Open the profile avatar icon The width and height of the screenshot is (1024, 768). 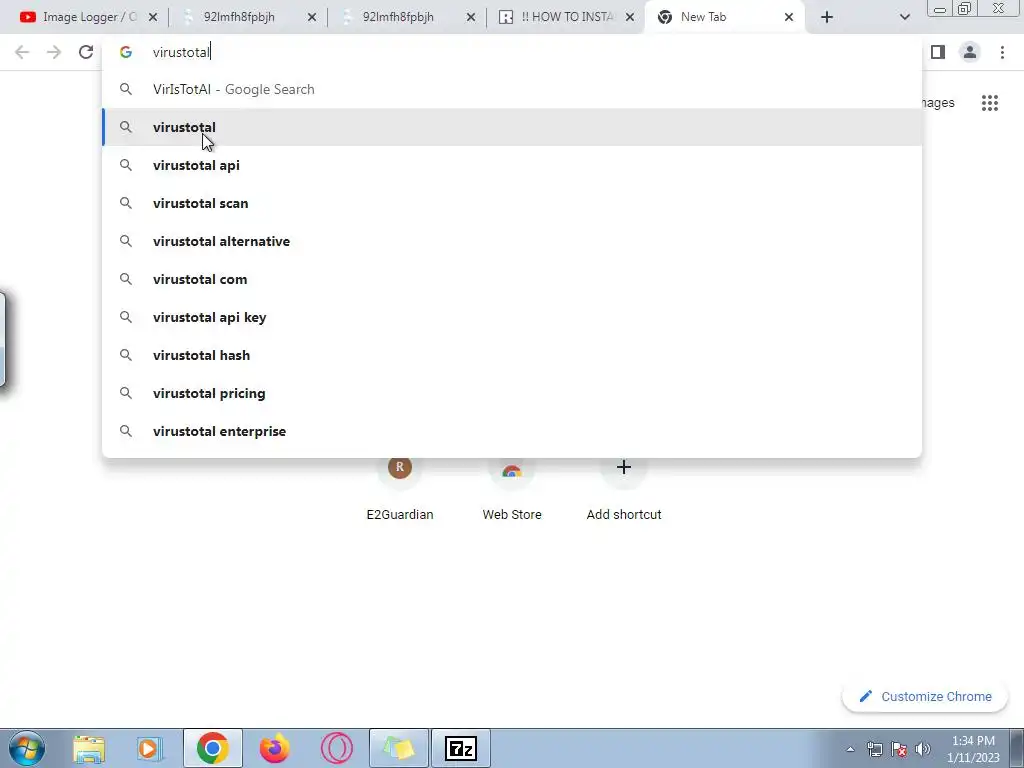[970, 52]
